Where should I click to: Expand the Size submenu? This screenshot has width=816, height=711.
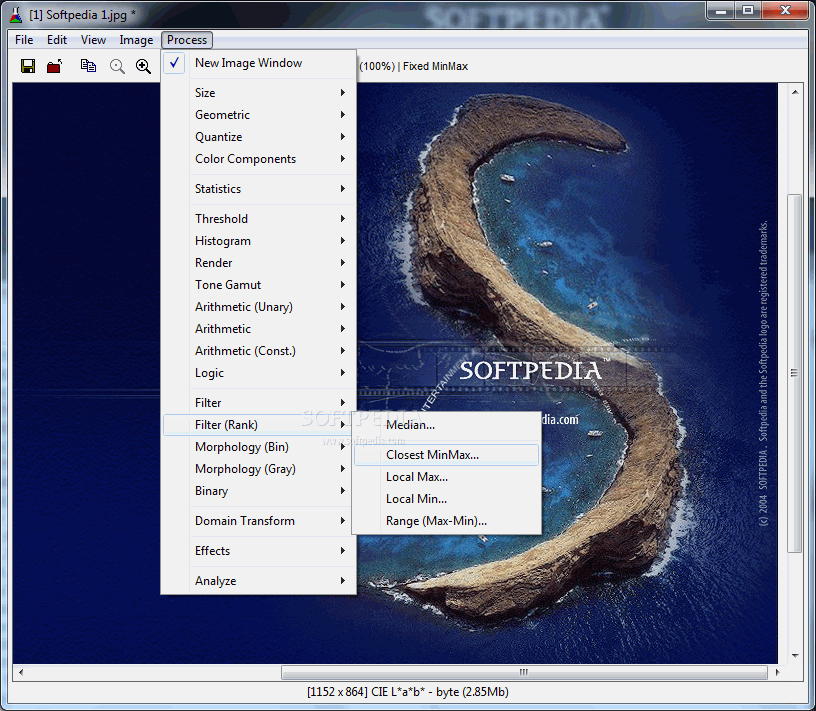click(259, 93)
